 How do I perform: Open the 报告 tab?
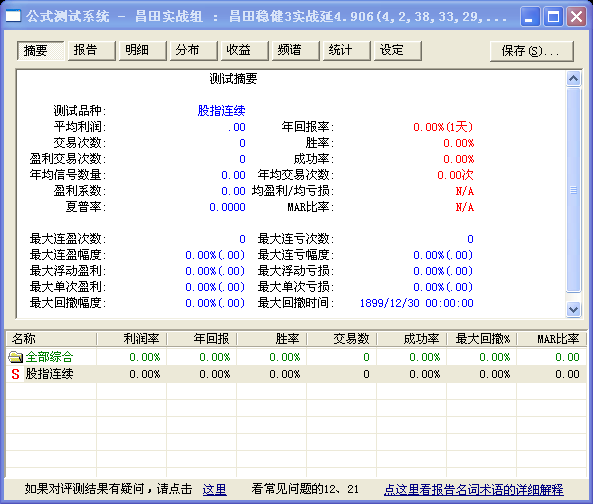[x=92, y=50]
